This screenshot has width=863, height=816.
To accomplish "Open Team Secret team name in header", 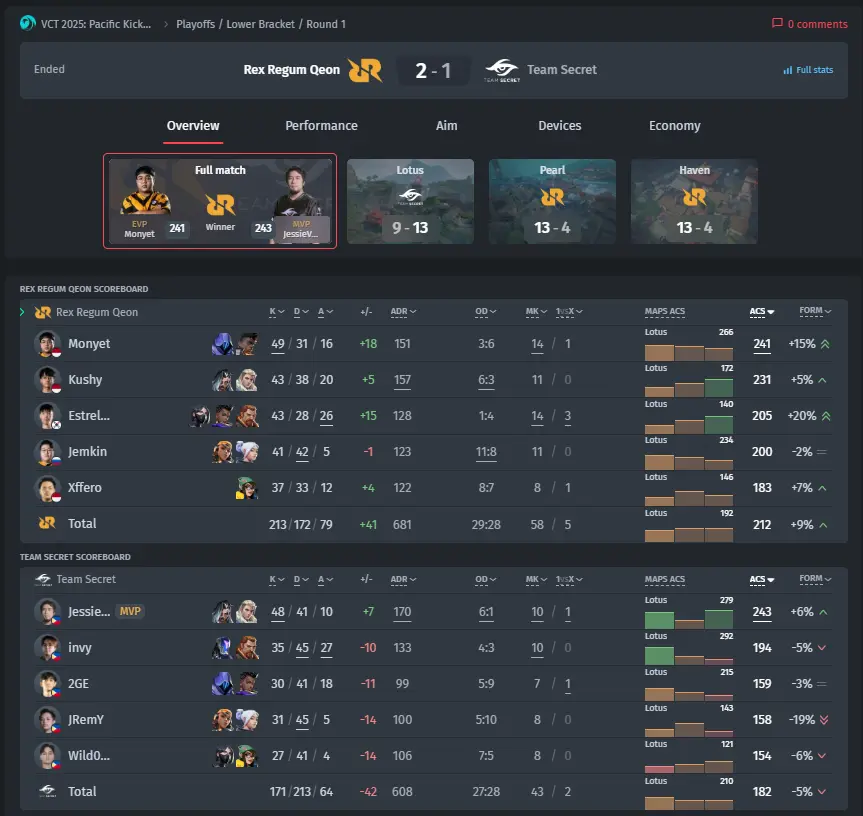I will (x=562, y=70).
